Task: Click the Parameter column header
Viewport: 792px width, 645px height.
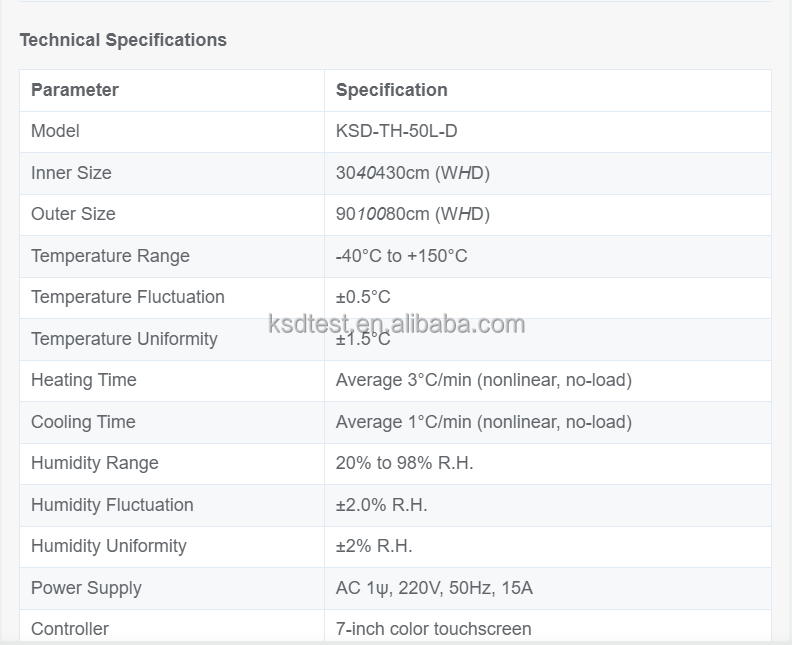Action: pos(75,90)
